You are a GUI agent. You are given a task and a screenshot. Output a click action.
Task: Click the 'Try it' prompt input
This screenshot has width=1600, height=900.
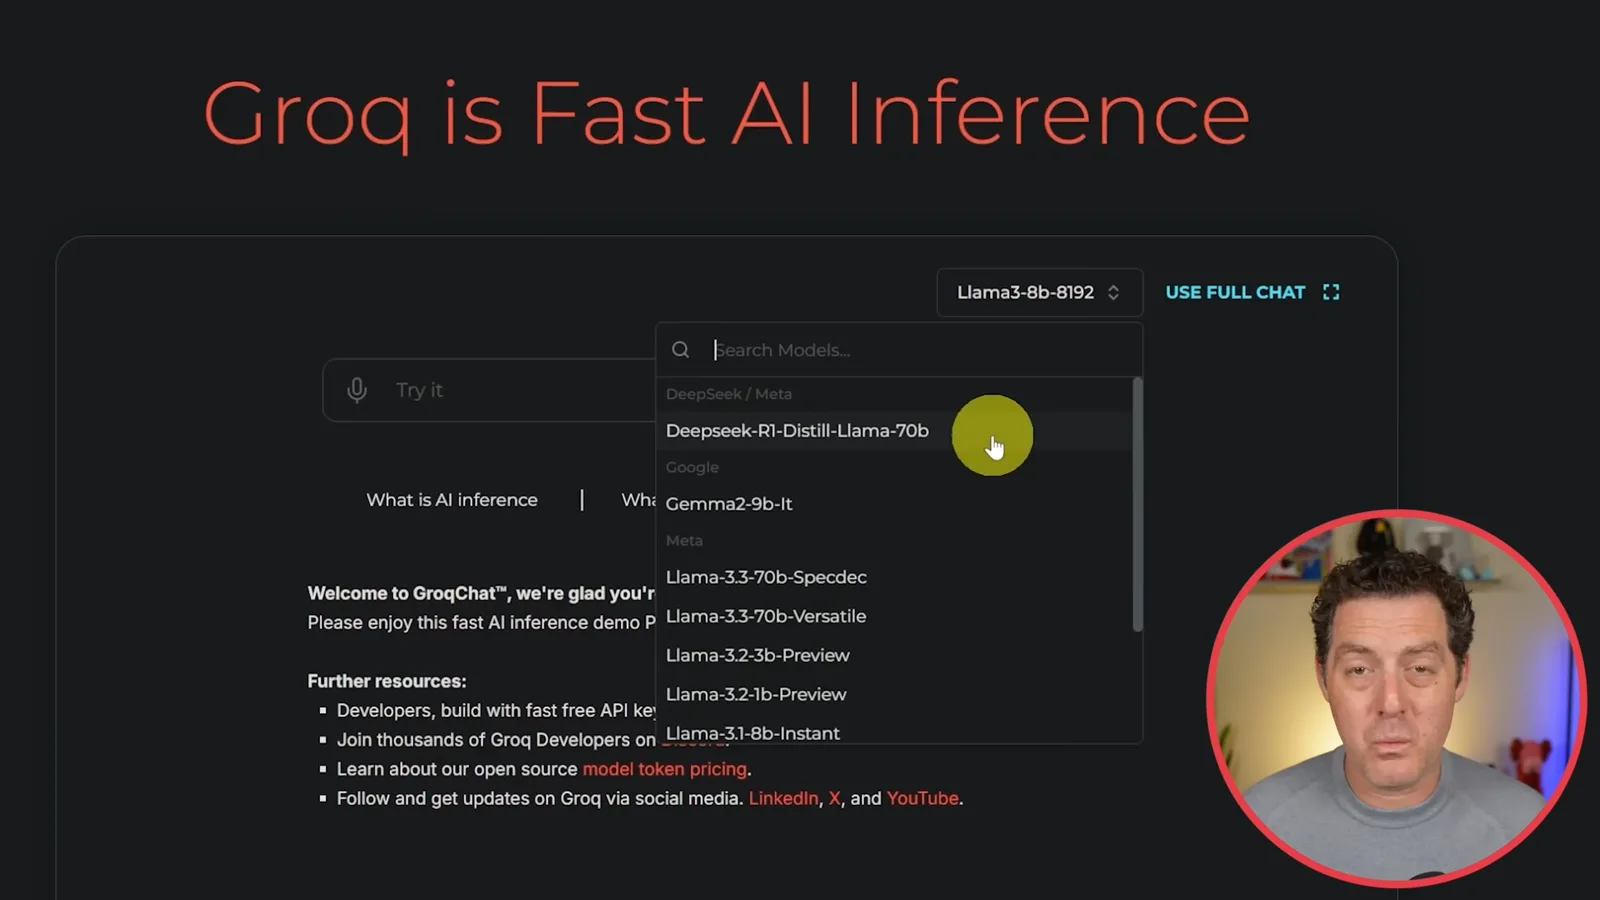488,390
